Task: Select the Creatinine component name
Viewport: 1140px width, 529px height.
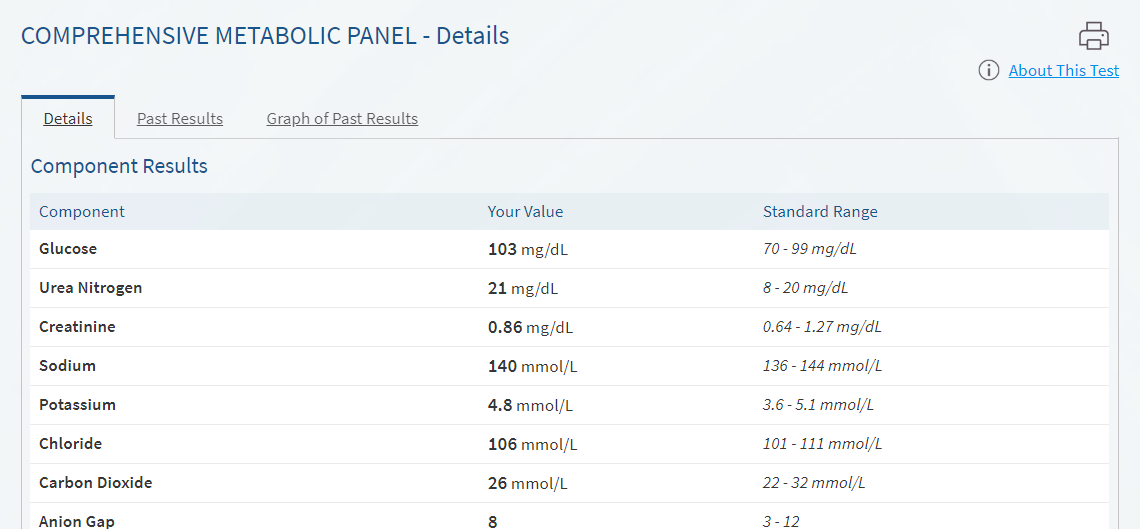Action: [77, 327]
